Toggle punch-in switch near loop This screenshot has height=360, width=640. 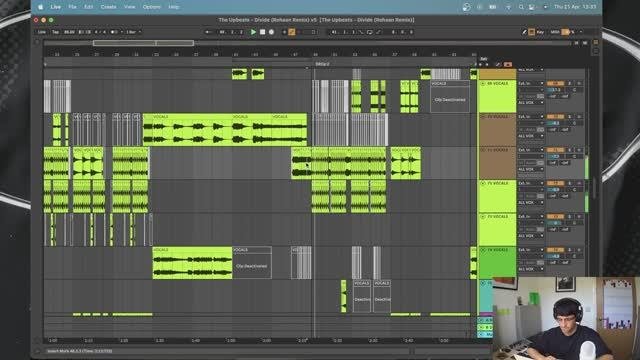click(361, 32)
